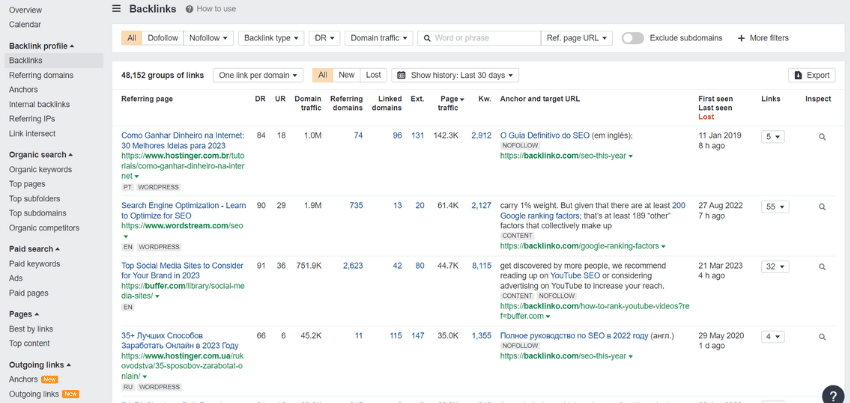Open the Backlink type dropdown
850x403 pixels.
point(271,38)
